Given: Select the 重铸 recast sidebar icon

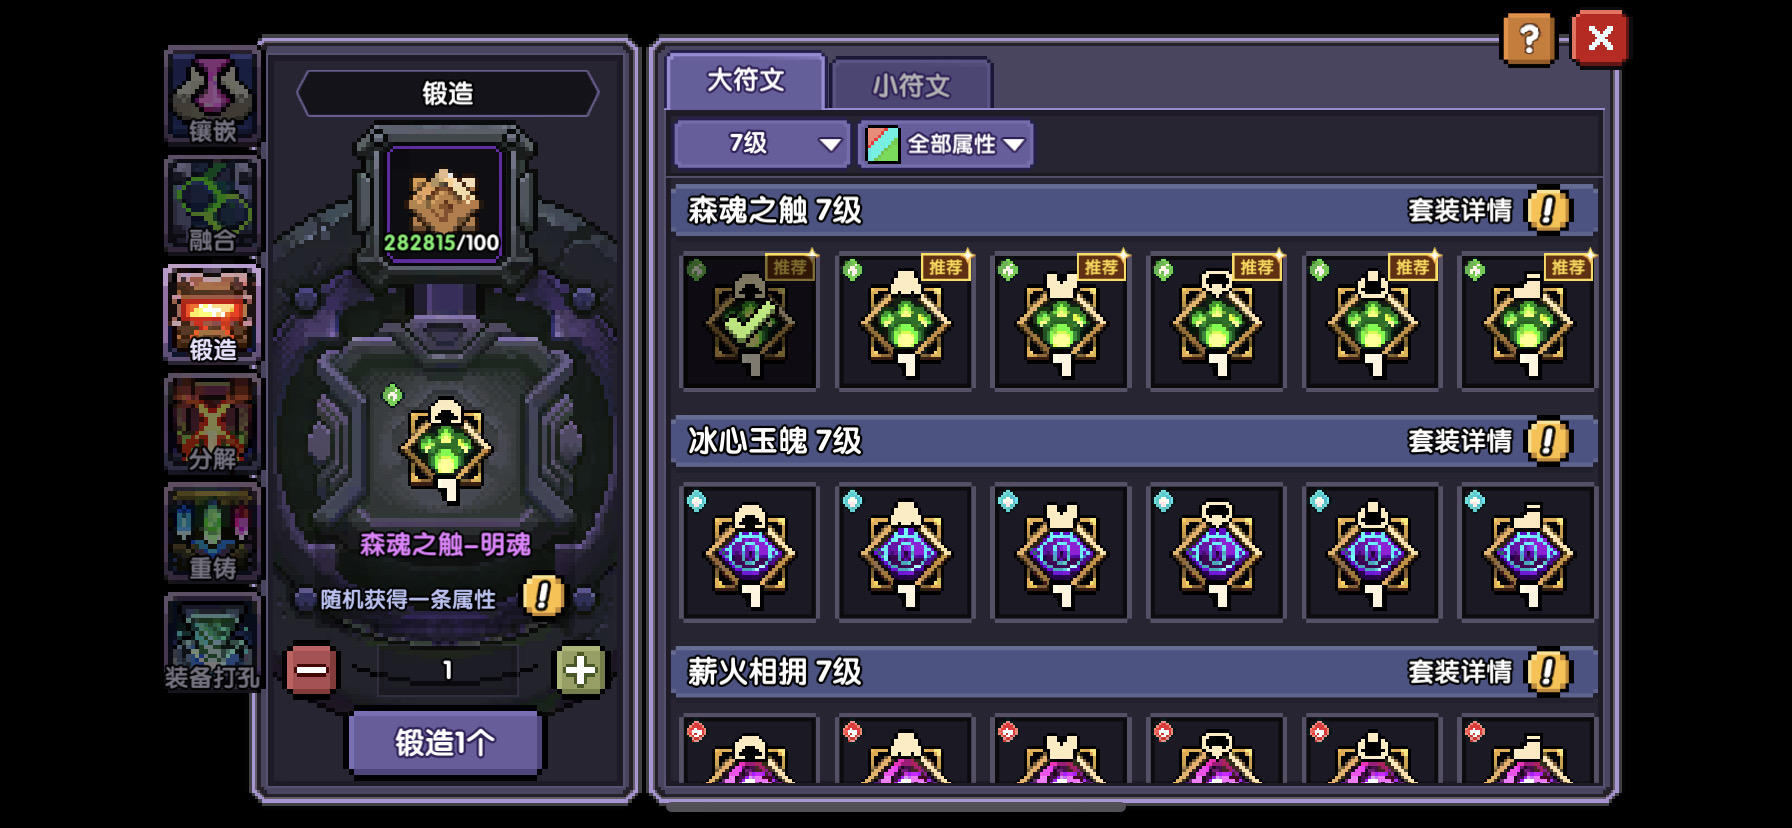Looking at the screenshot, I should coord(212,534).
